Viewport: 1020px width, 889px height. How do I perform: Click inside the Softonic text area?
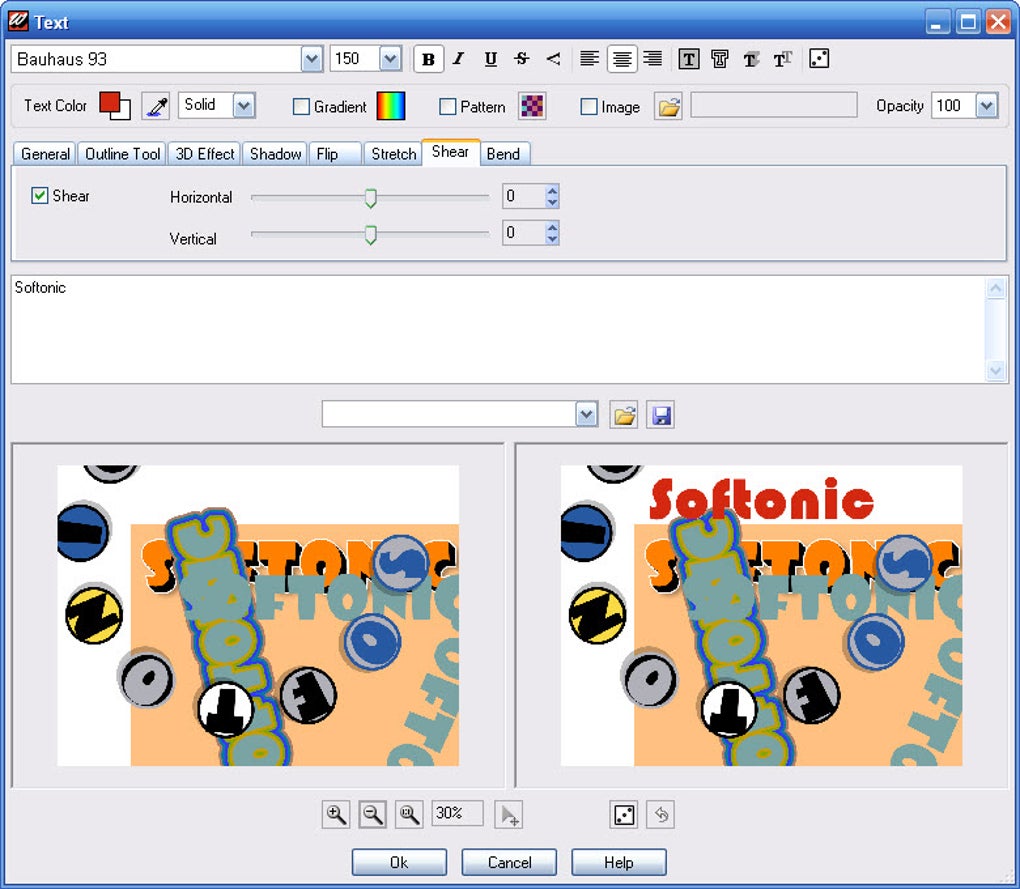[x=499, y=329]
